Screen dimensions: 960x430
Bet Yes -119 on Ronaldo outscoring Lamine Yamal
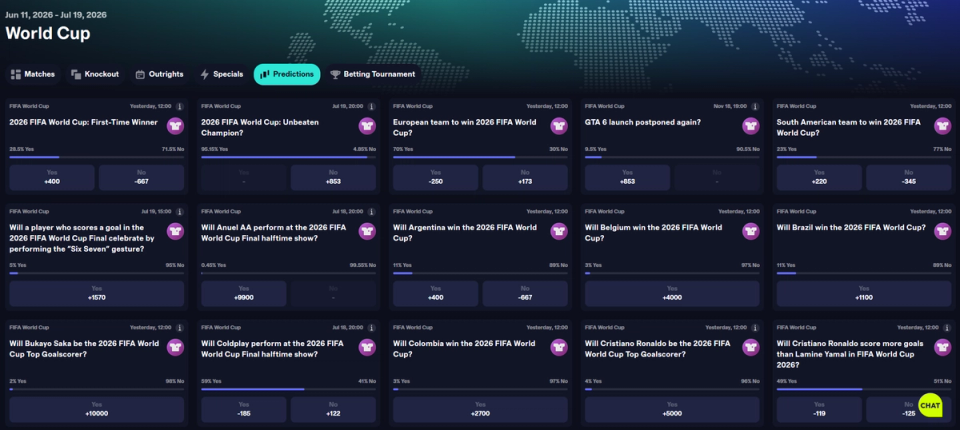pos(819,410)
